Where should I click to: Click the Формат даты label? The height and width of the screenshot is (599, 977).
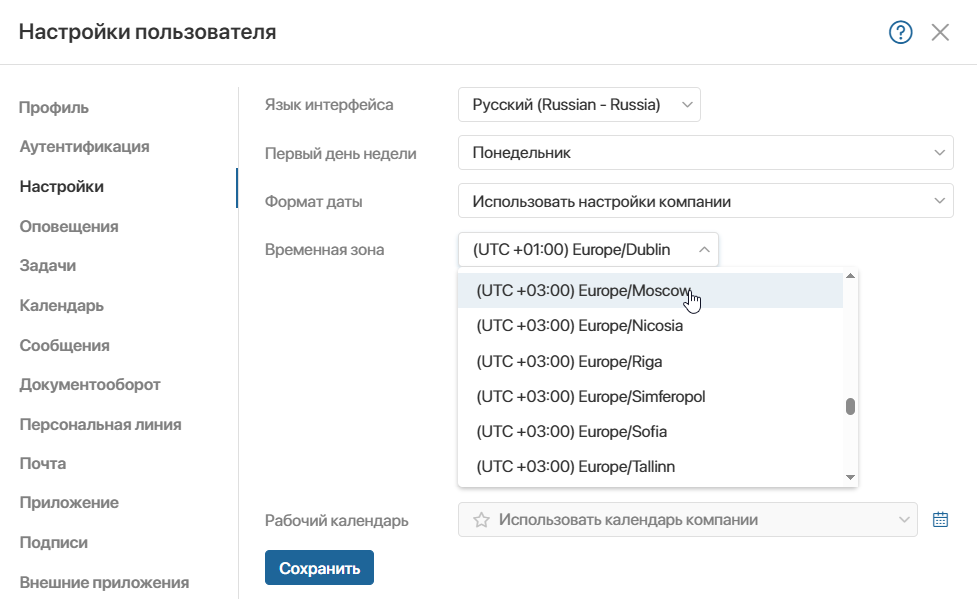pyautogui.click(x=313, y=201)
